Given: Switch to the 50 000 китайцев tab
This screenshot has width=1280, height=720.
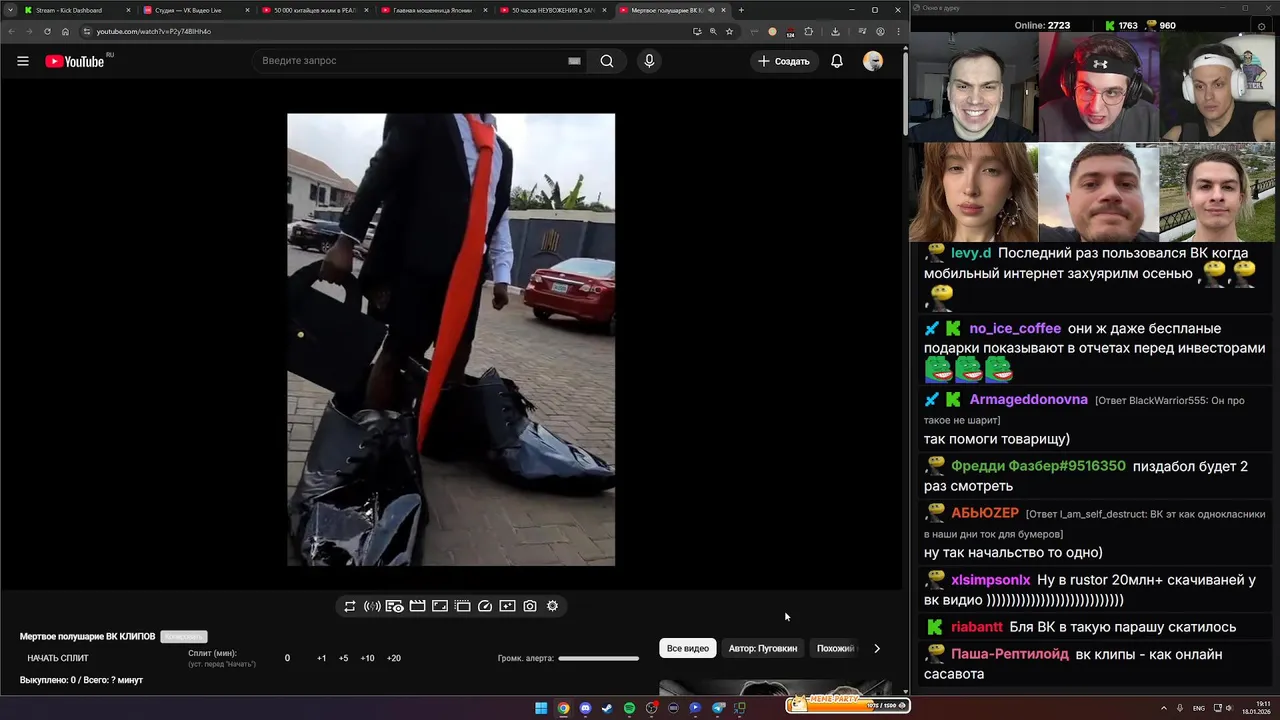Looking at the screenshot, I should (x=314, y=10).
